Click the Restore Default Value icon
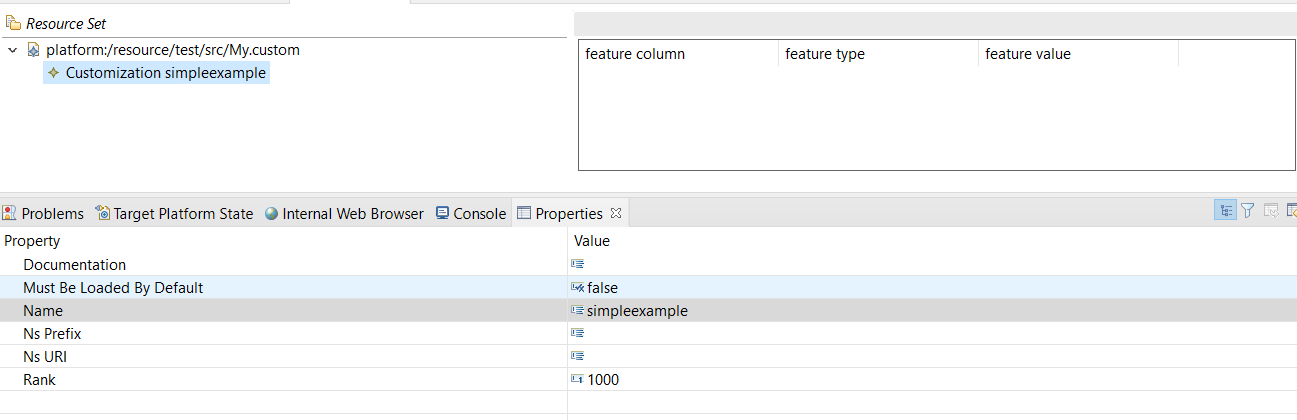The height and width of the screenshot is (420, 1297). 1271,210
